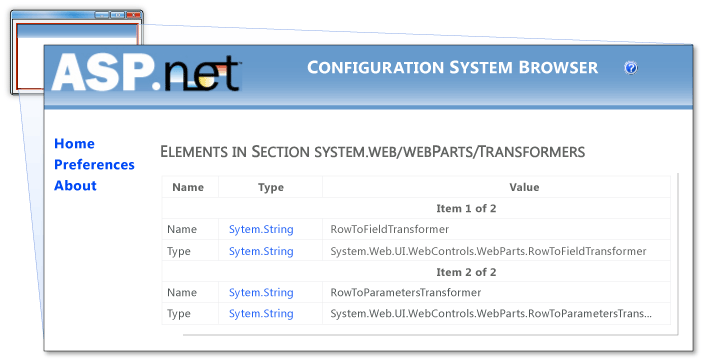Maximize the small thumbnail window
702x360 pixels.
(x=117, y=15)
